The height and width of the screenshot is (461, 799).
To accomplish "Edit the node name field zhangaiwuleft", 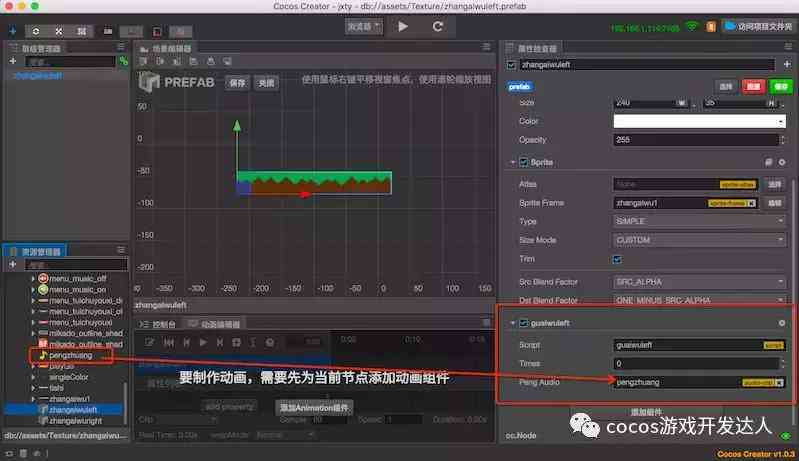I will click(x=647, y=65).
